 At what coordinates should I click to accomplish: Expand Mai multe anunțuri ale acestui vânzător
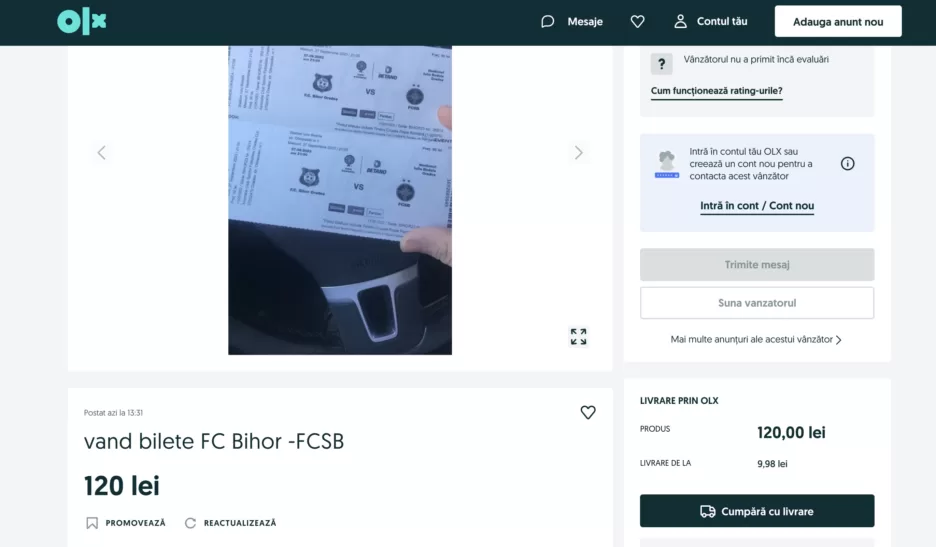(x=756, y=339)
